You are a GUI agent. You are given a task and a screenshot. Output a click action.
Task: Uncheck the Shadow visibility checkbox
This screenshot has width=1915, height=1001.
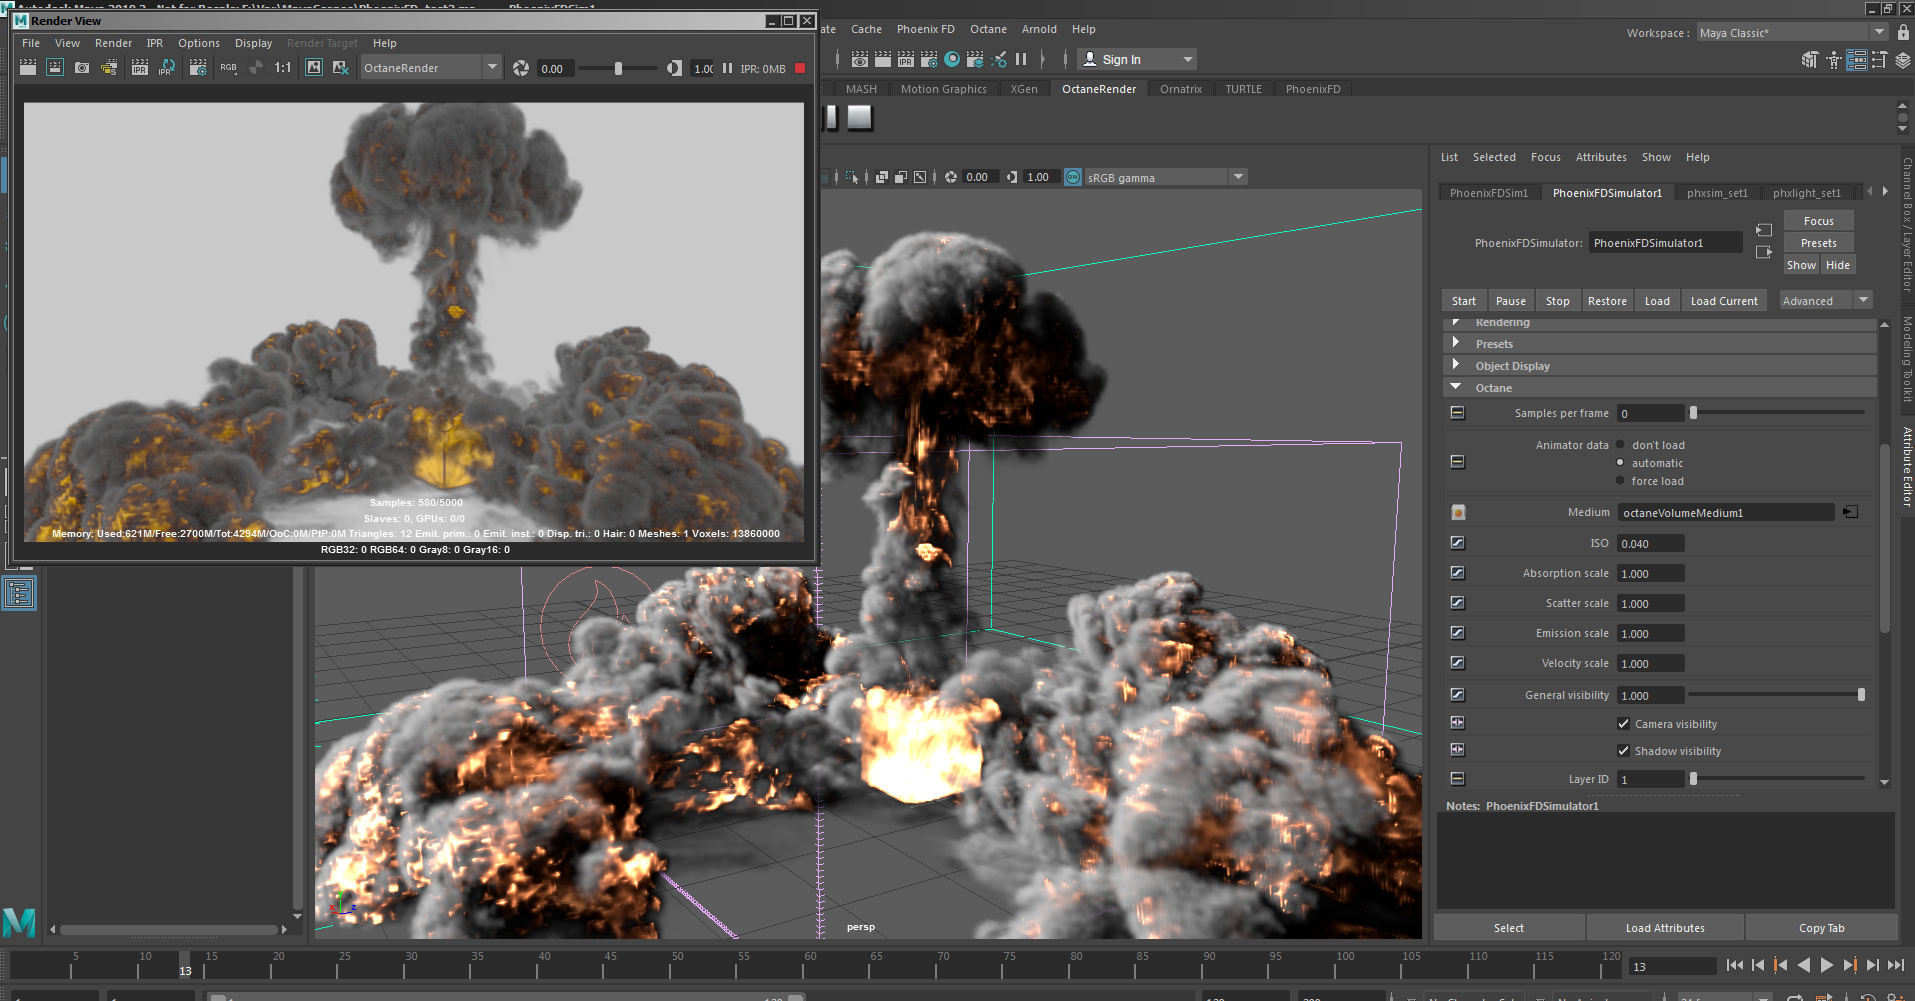coord(1624,751)
